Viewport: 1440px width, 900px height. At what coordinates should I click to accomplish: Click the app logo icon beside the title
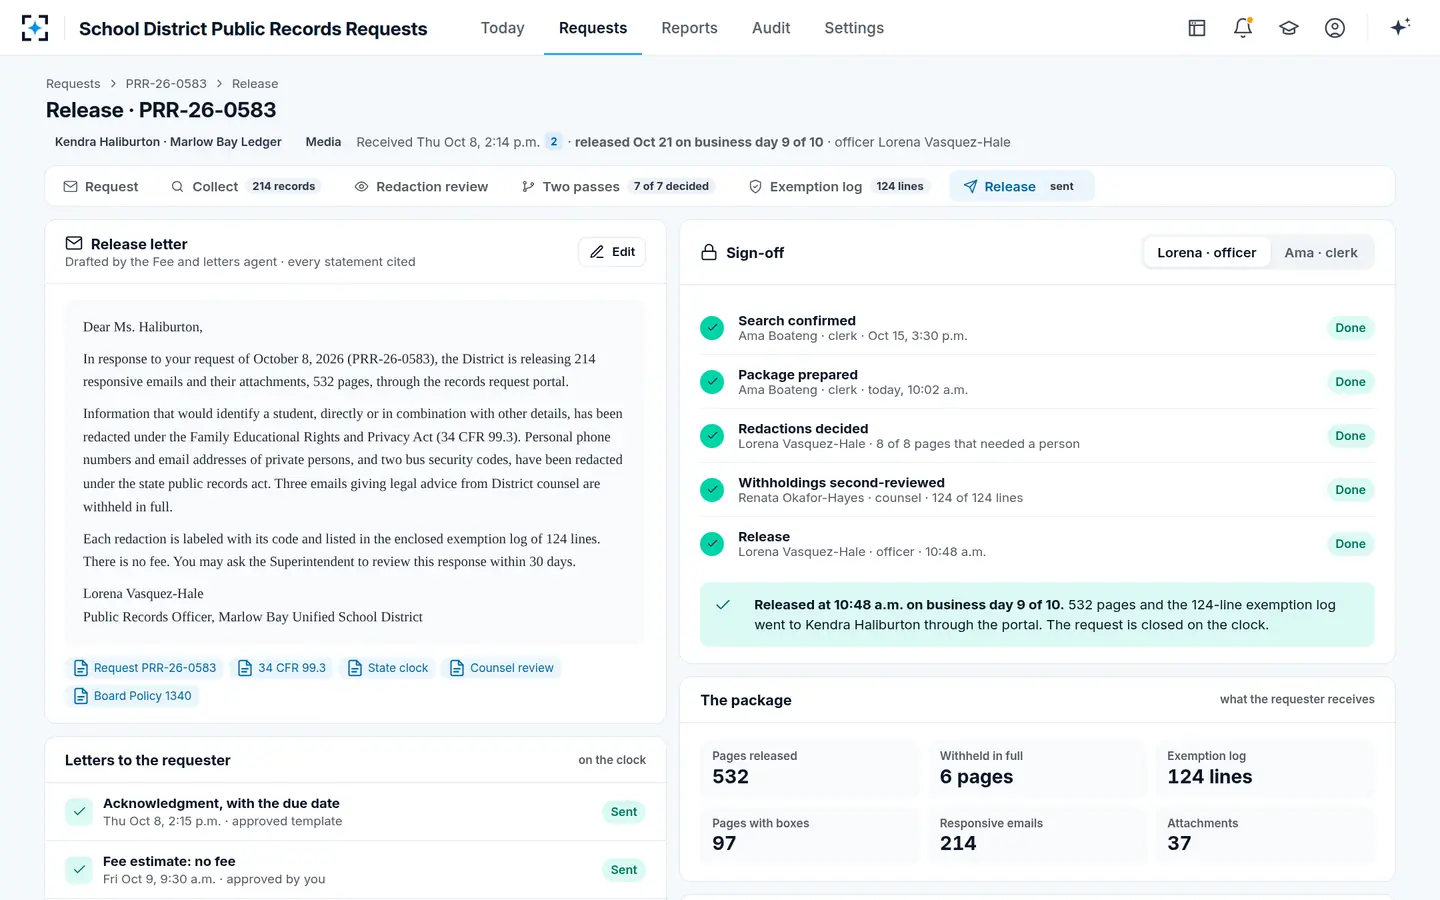tap(35, 28)
